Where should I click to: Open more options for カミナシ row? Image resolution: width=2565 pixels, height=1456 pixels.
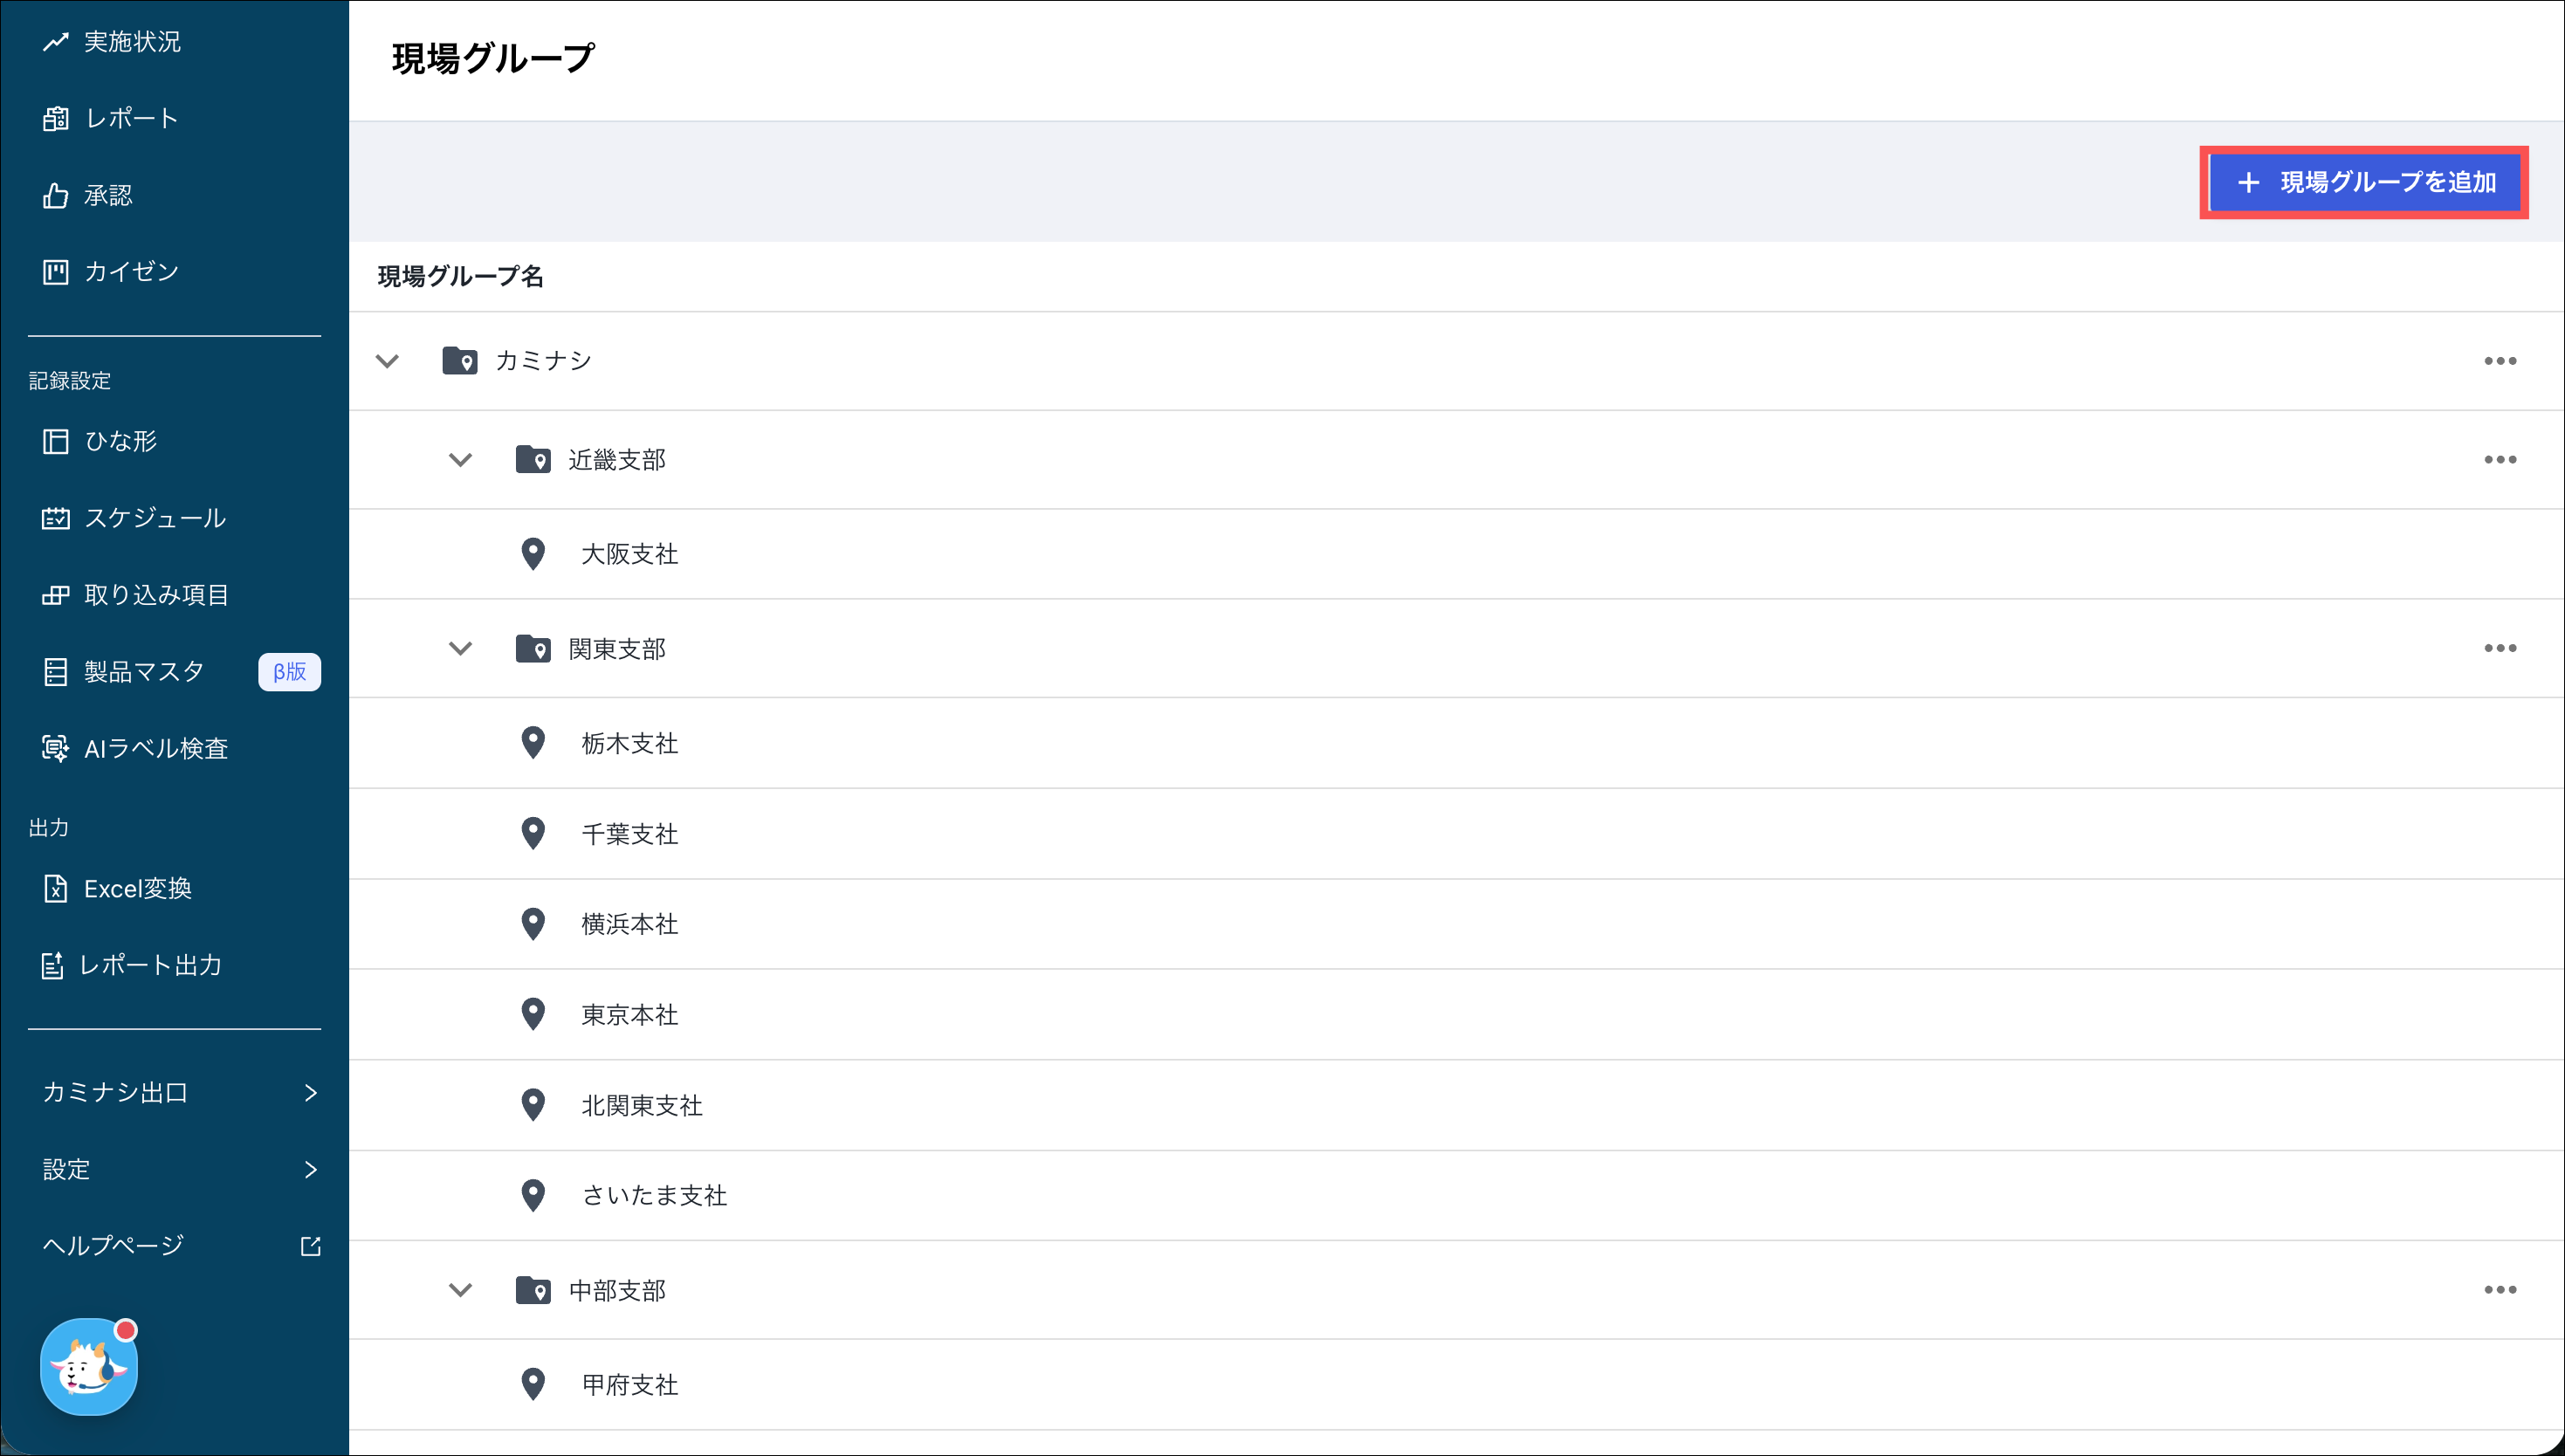2500,361
